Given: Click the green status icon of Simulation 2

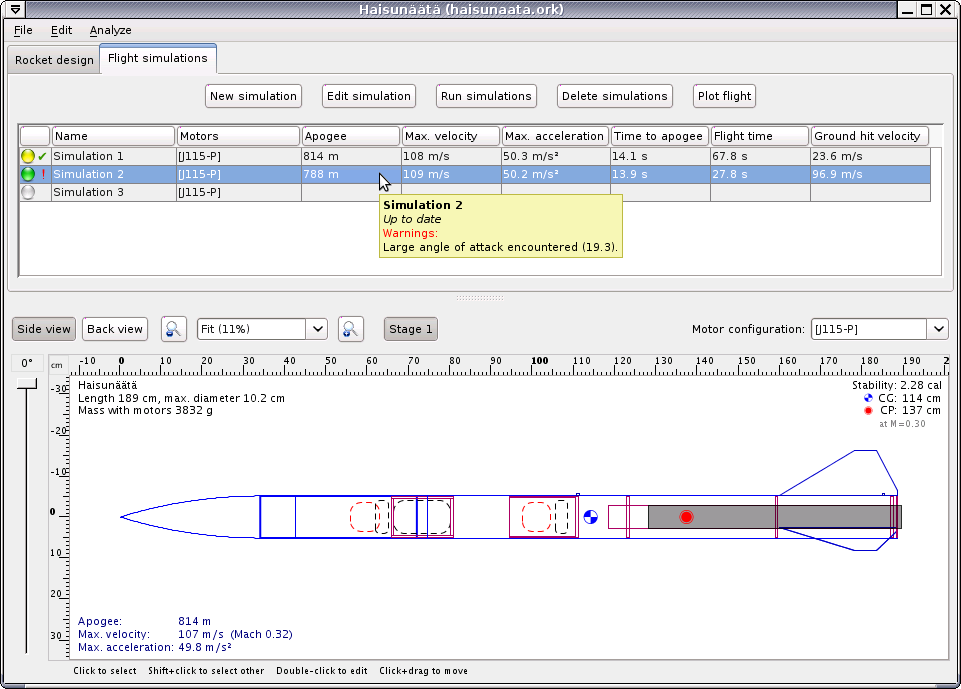Looking at the screenshot, I should 28,174.
